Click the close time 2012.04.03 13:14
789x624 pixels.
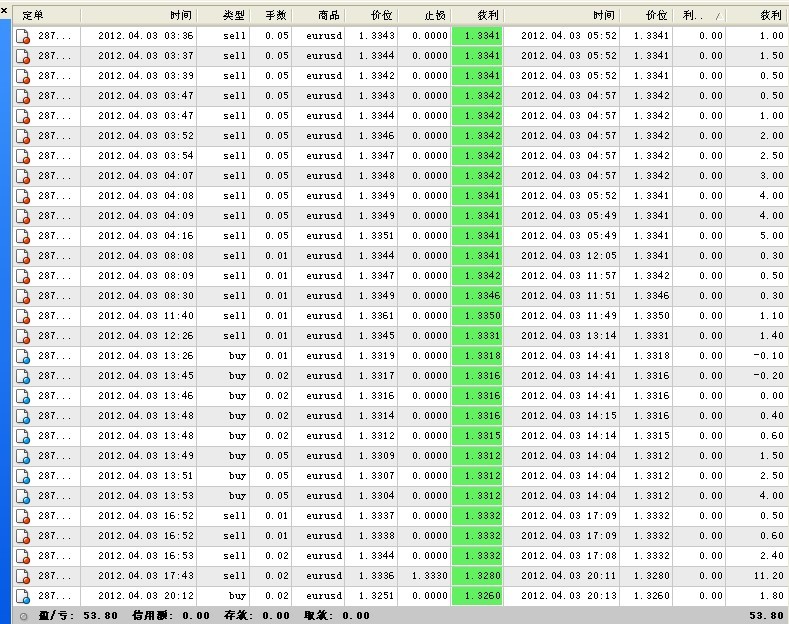pos(569,336)
